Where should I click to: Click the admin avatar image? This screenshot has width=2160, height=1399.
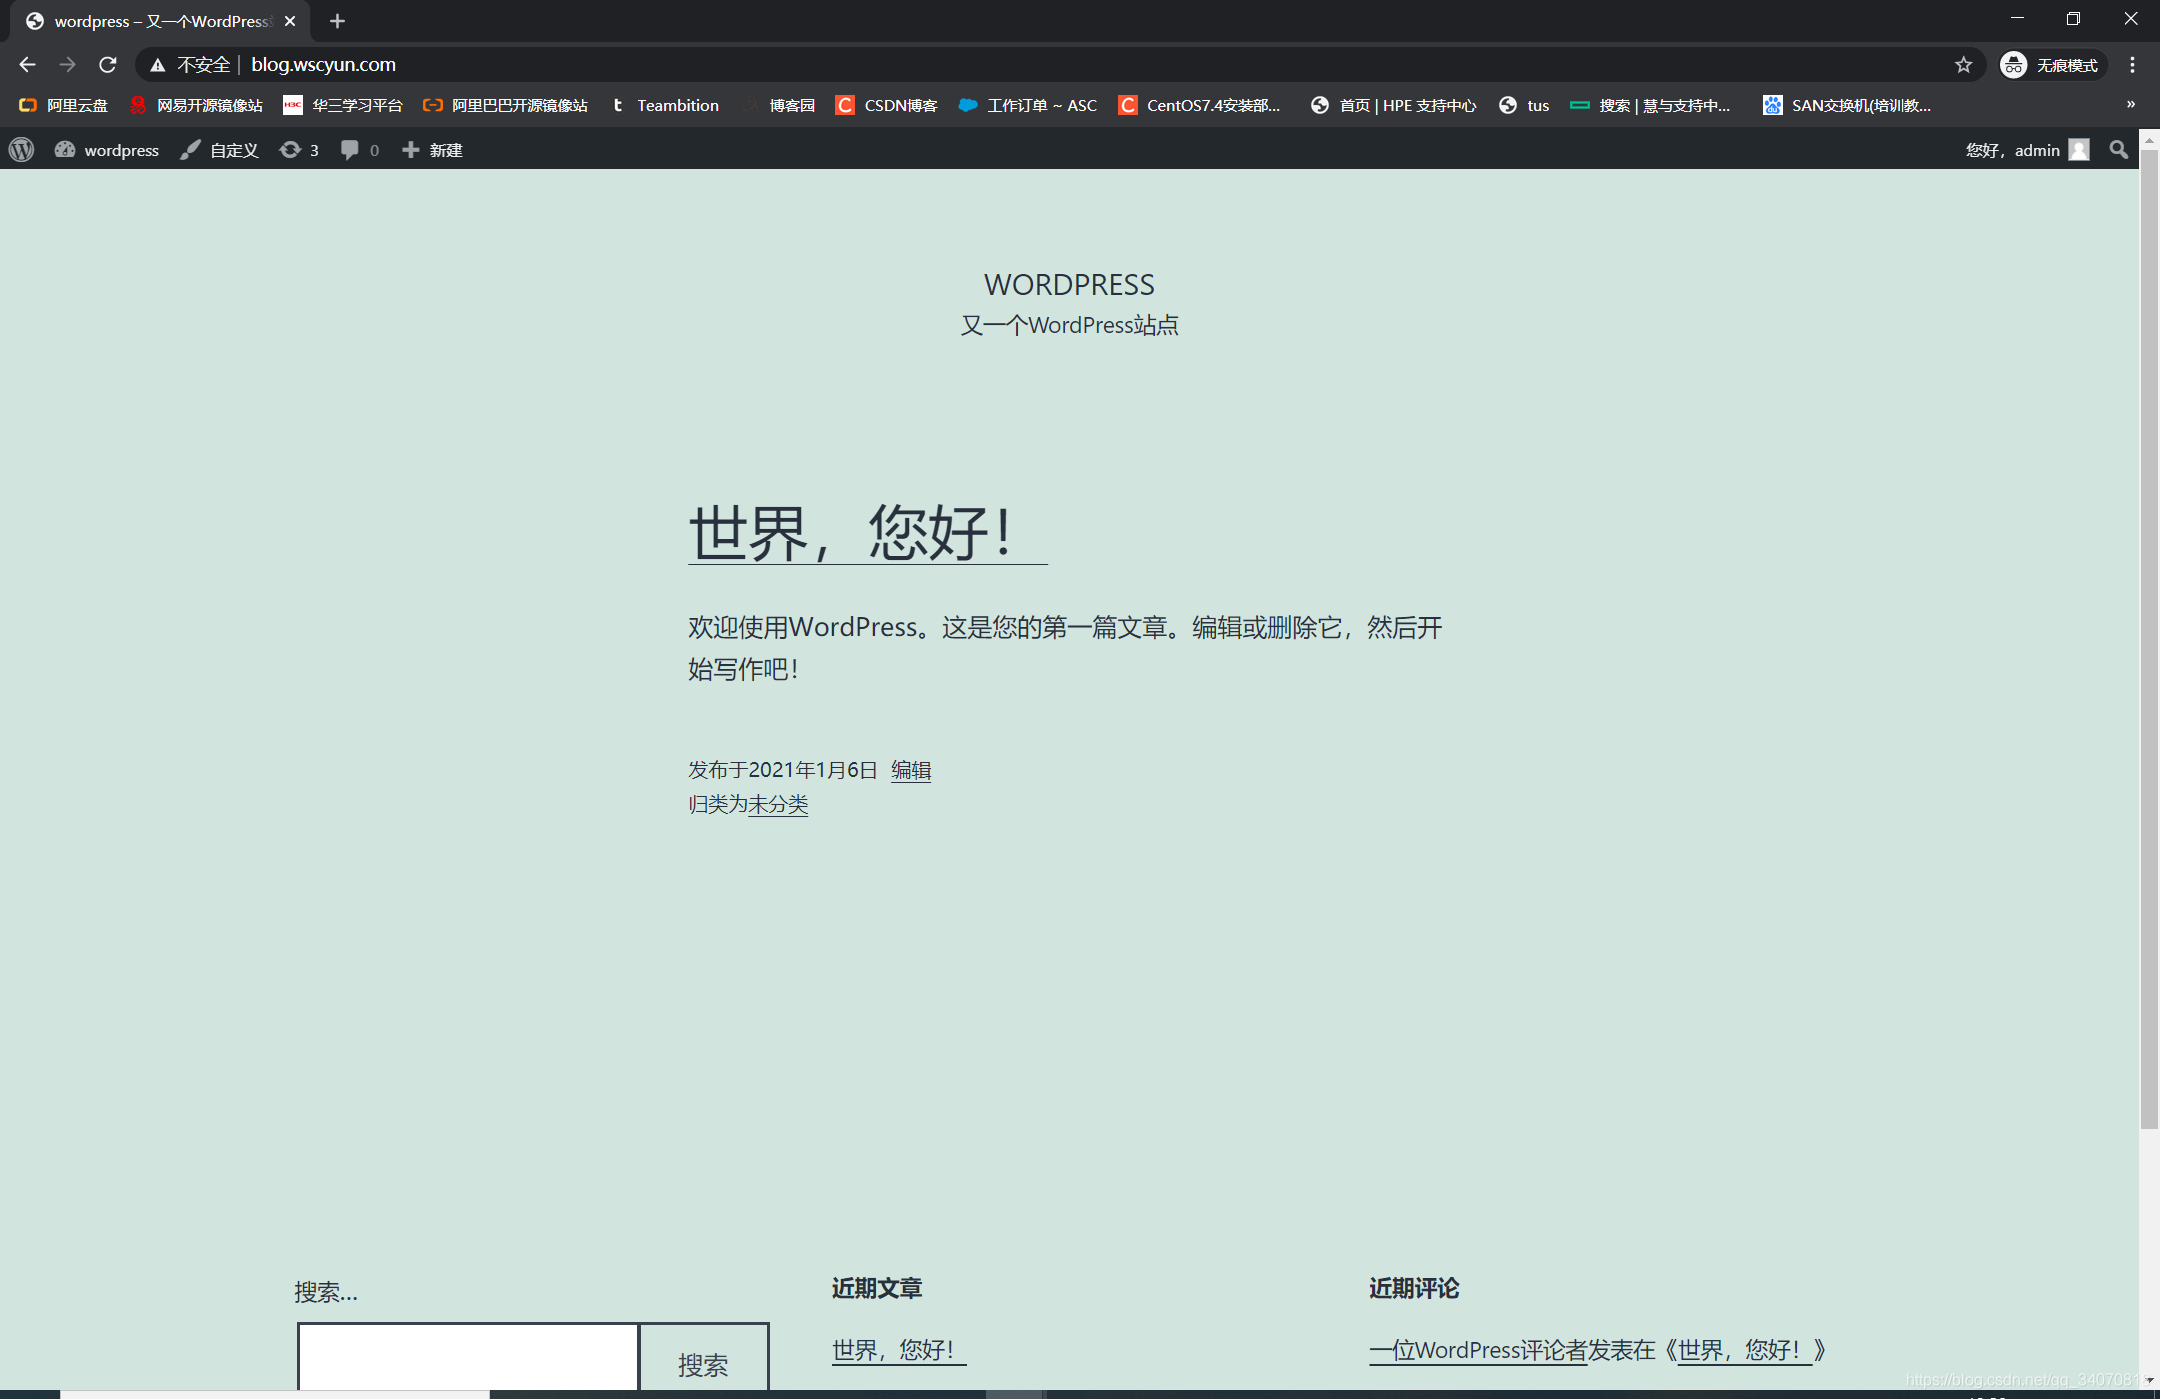(2080, 150)
